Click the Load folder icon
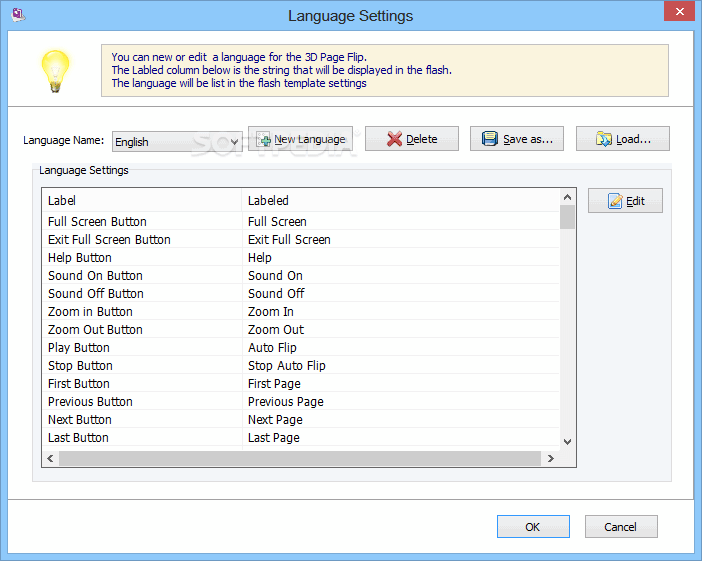Viewport: 702px width, 561px height. coord(604,139)
